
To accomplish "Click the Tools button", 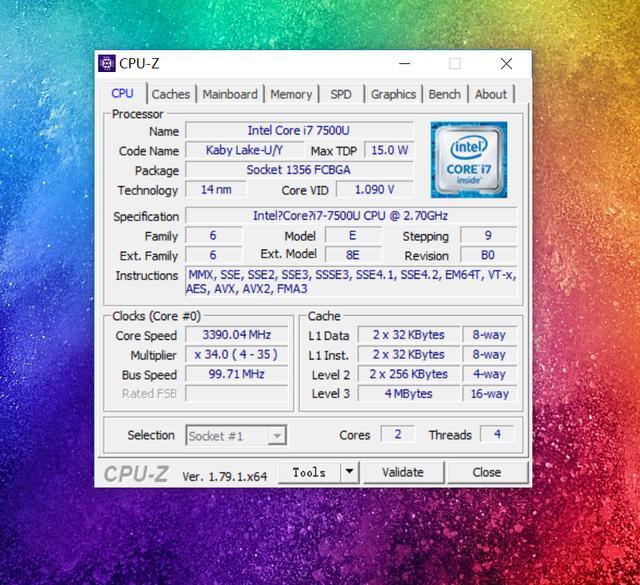I will tap(309, 472).
